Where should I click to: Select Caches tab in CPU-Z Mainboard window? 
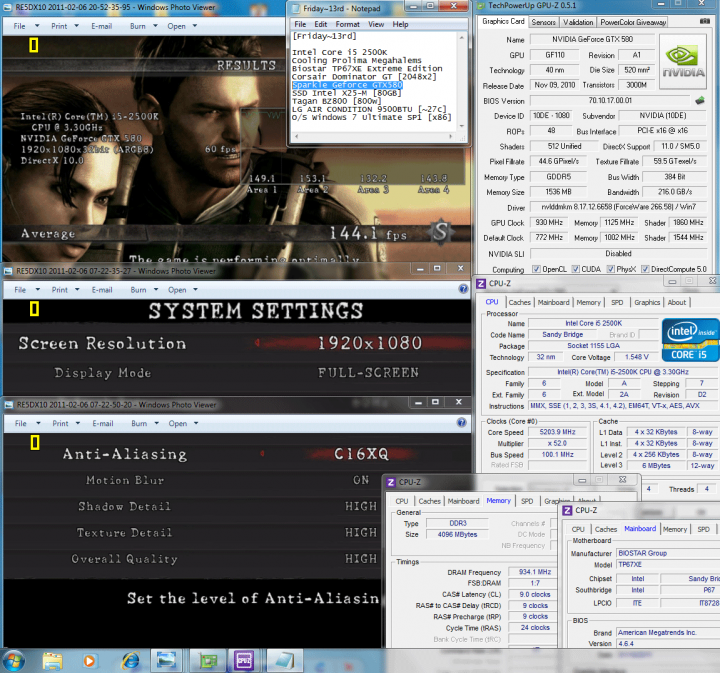pyautogui.click(x=606, y=529)
